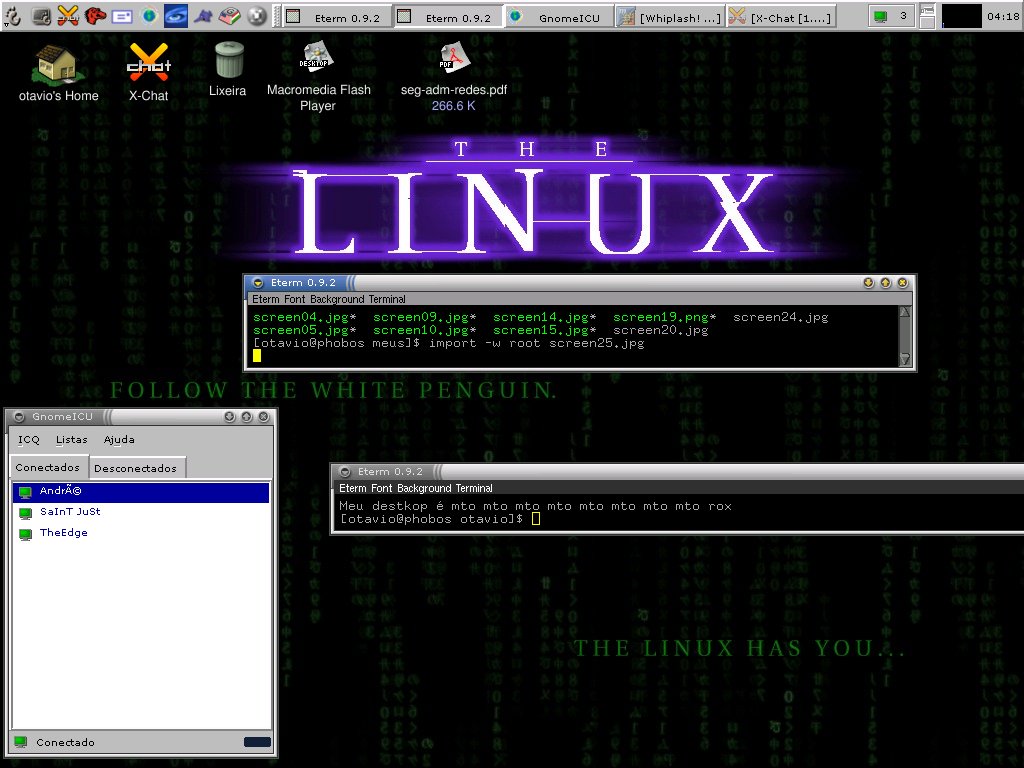Click the middle yellow title button on import Eterm
The image size is (1024, 768).
[x=885, y=283]
